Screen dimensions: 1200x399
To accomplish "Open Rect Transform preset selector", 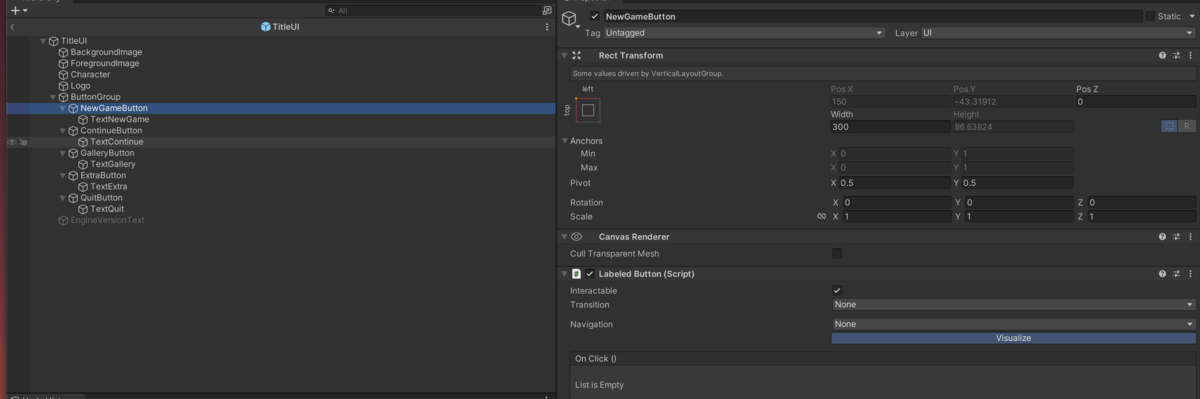I will click(x=1176, y=56).
